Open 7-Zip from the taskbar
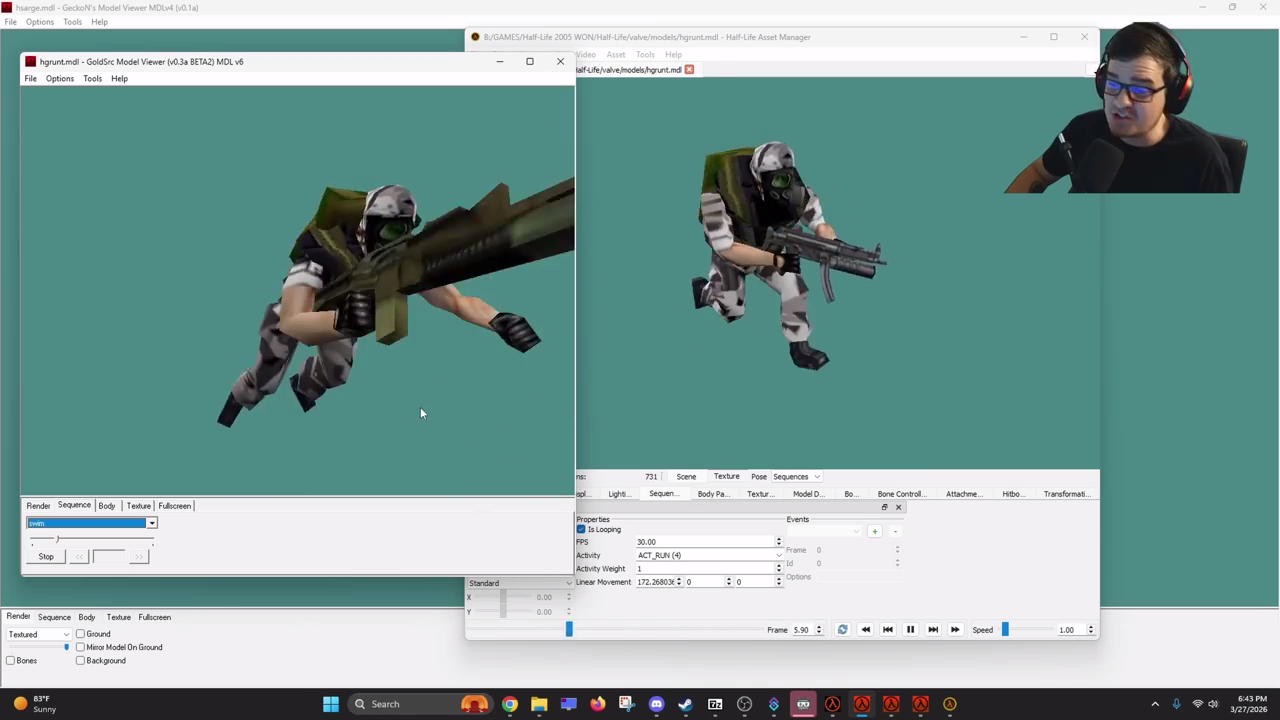The height and width of the screenshot is (720, 1280). point(715,704)
